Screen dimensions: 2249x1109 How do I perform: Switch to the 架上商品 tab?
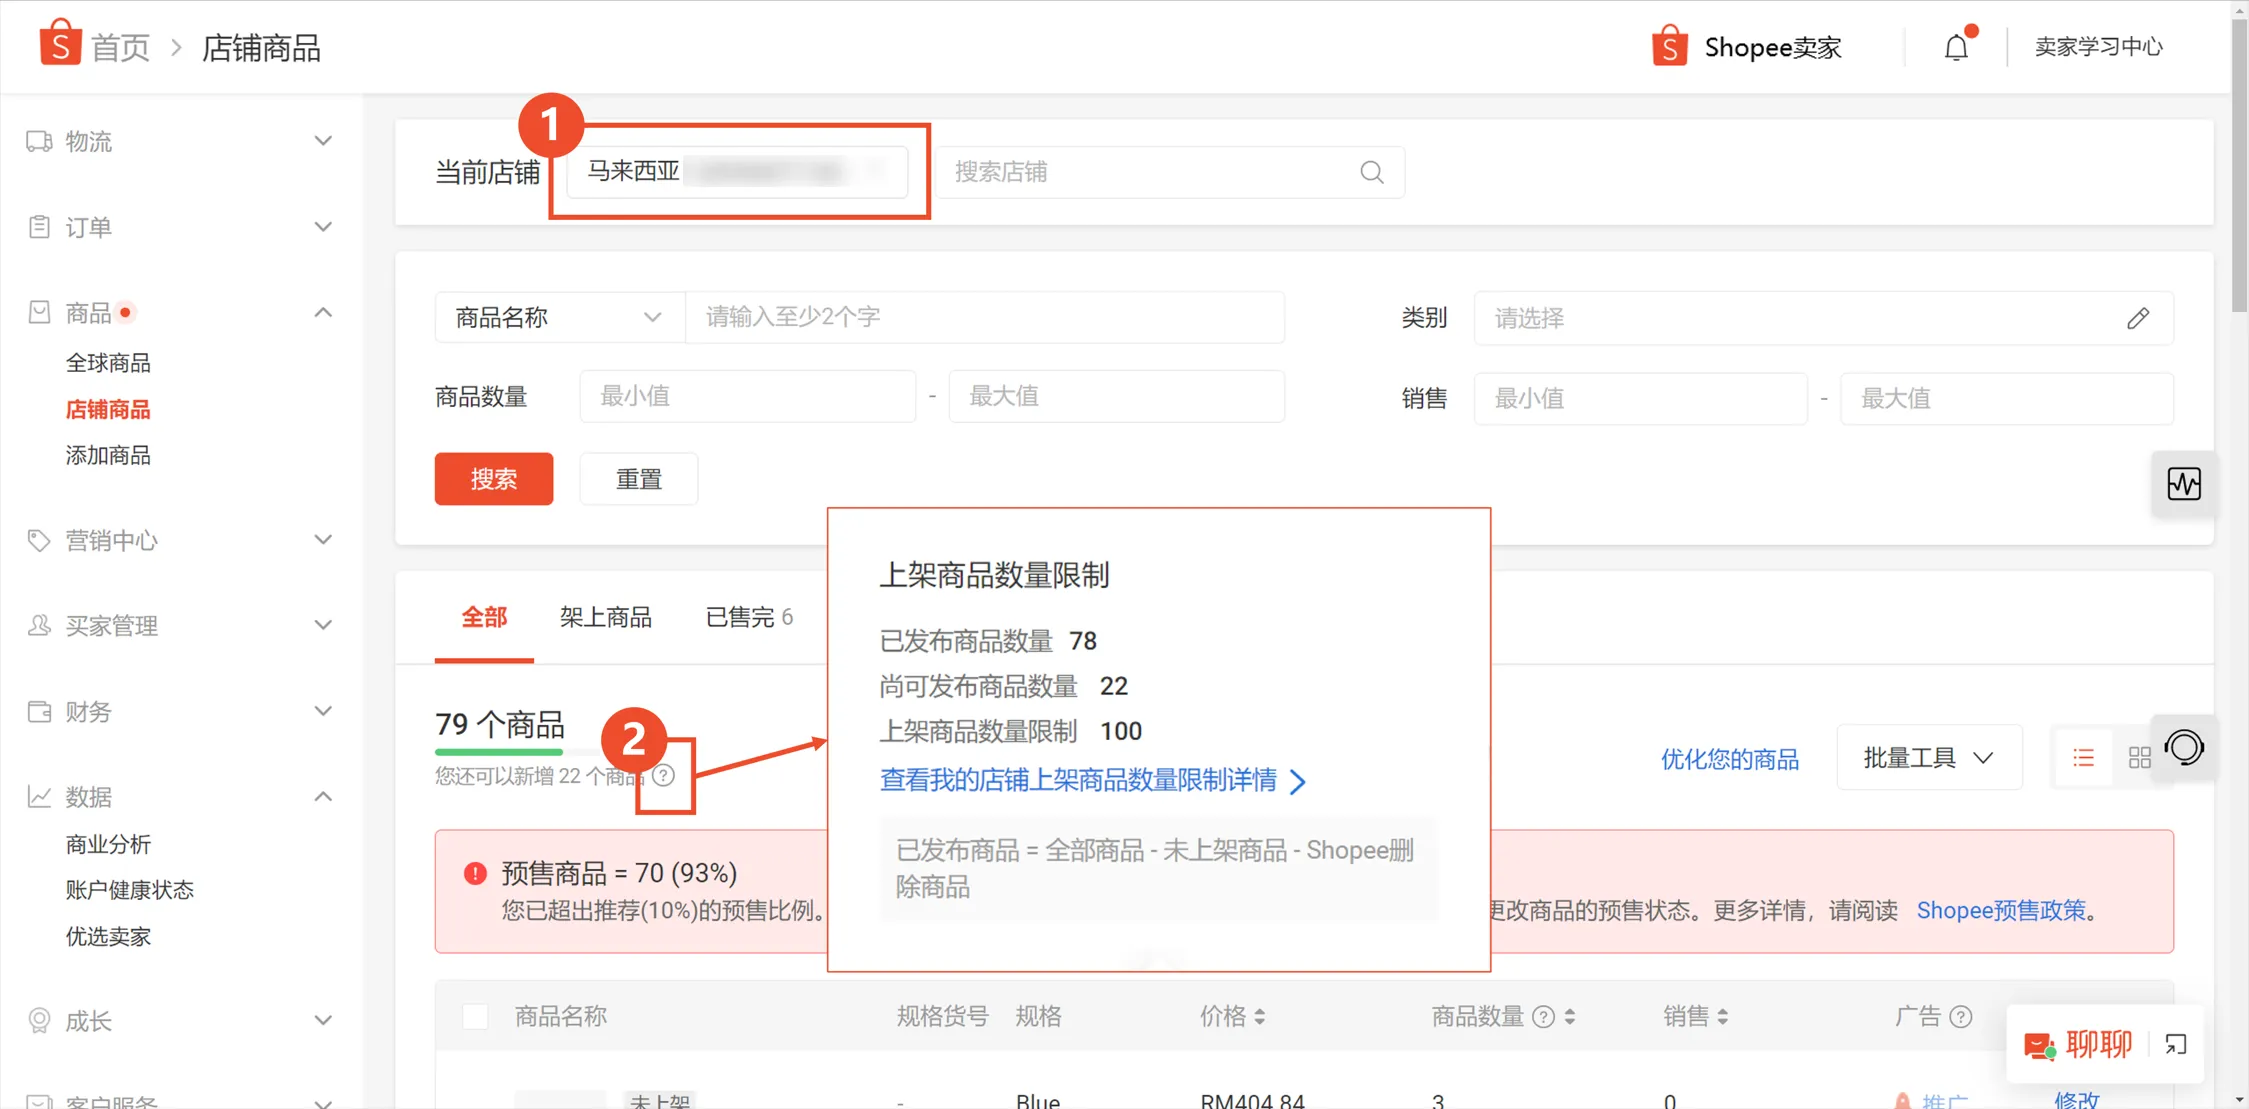point(605,617)
